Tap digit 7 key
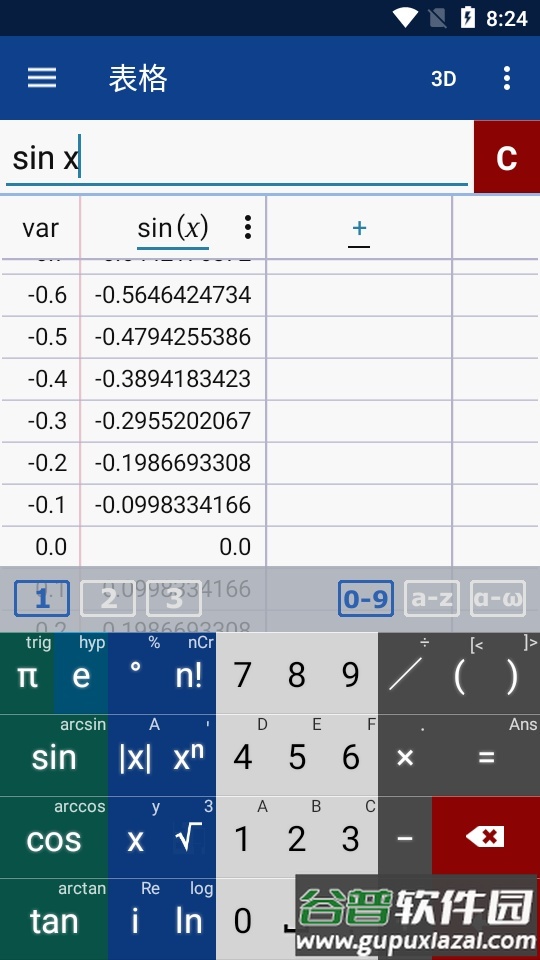540x960 pixels. click(243, 673)
